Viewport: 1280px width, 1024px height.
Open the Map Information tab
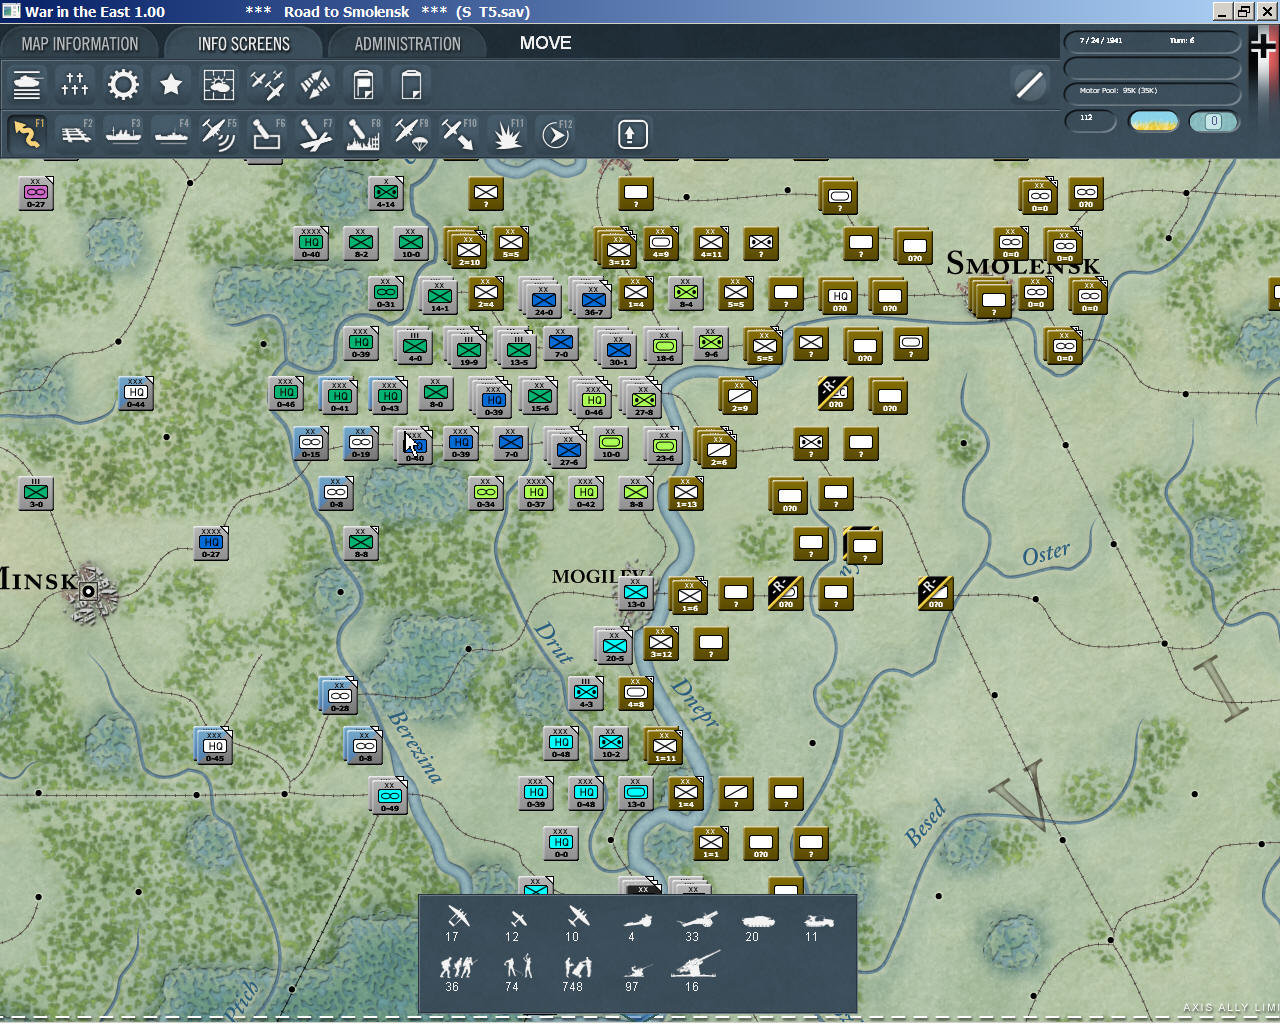coord(80,44)
